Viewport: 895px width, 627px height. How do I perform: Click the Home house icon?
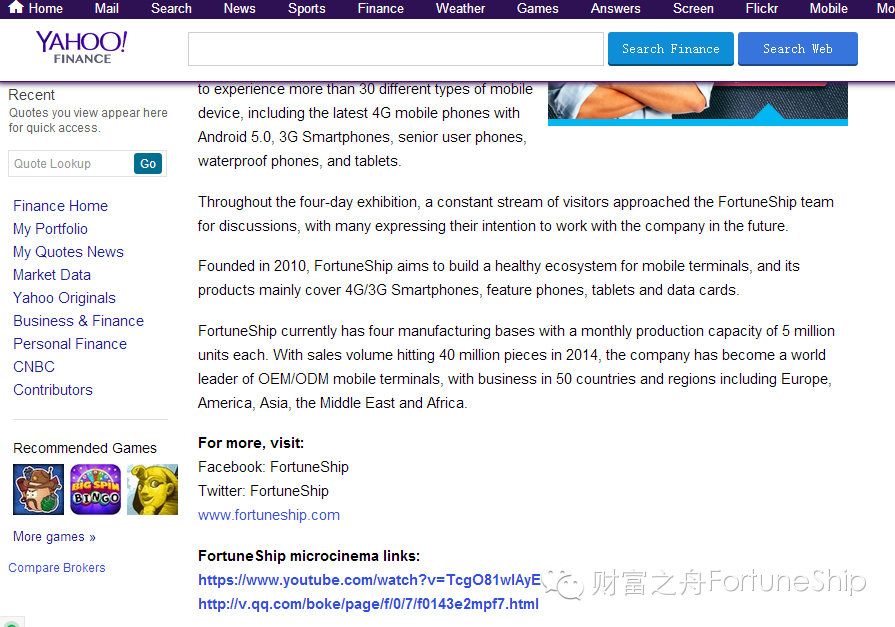pyautogui.click(x=15, y=7)
